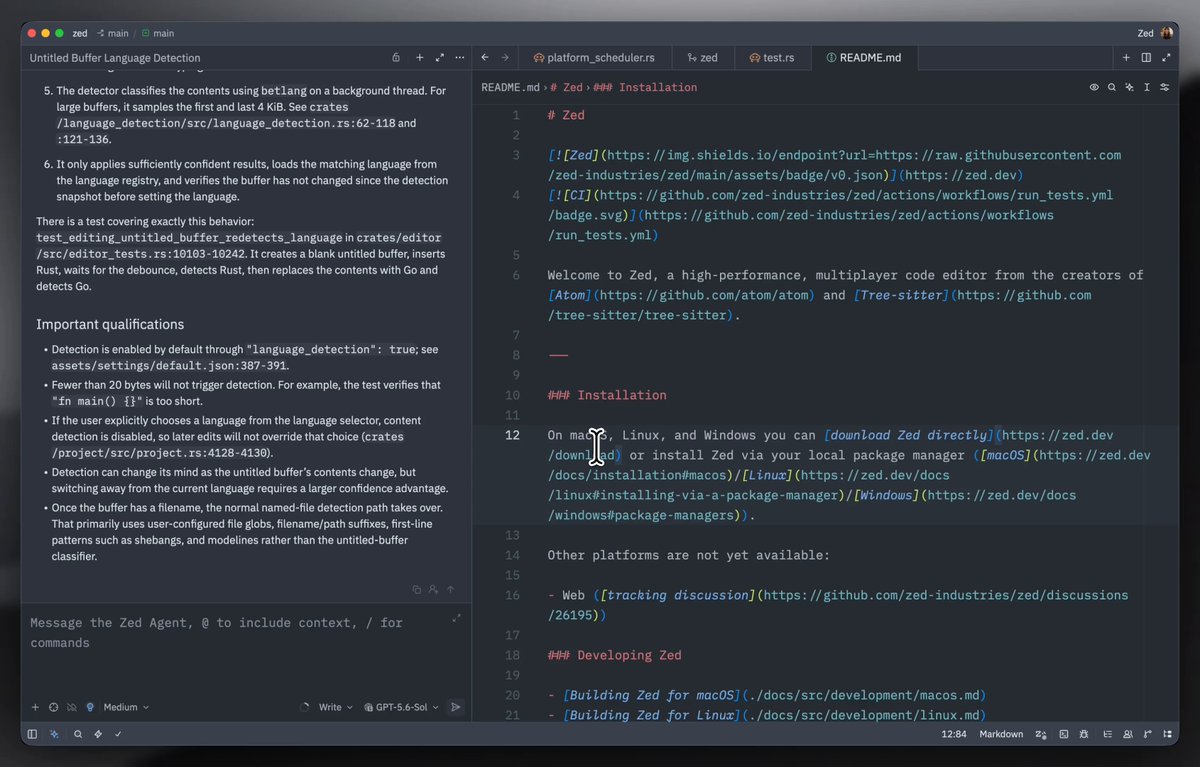Open the agent panel options dropdown chevron
The image size is (1200, 767).
(x=458, y=58)
